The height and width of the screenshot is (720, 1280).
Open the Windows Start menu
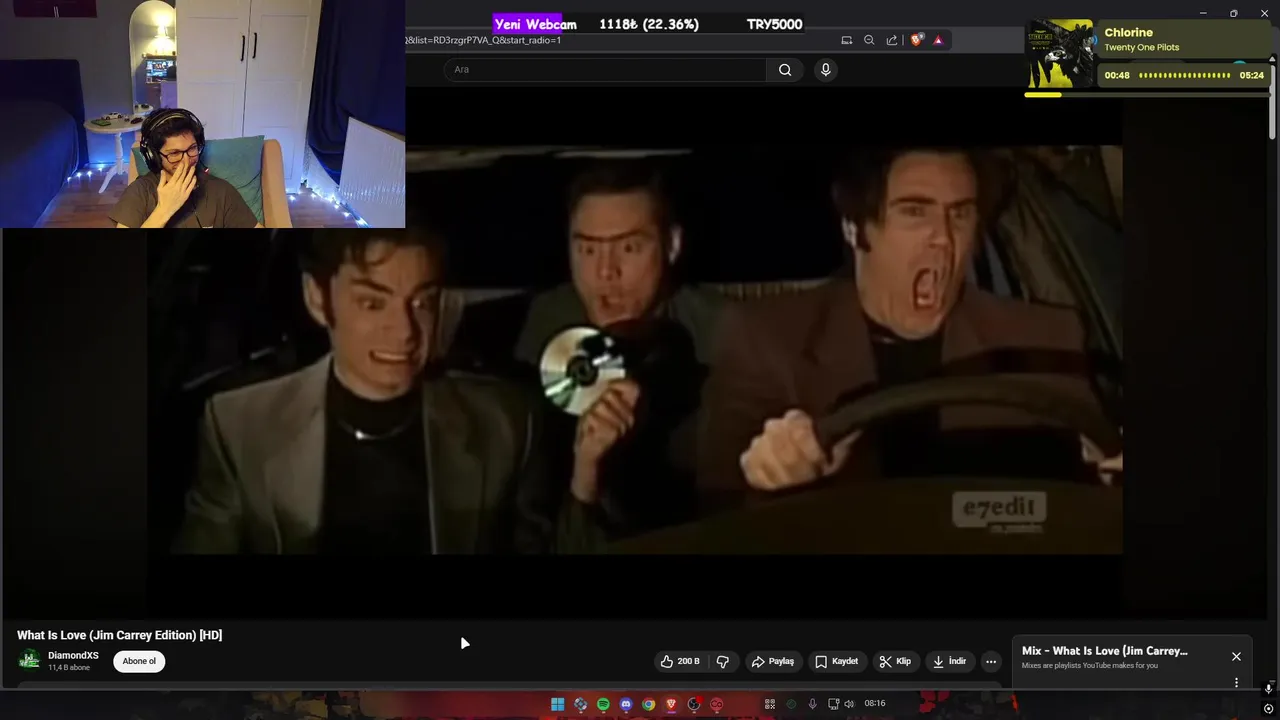[557, 704]
